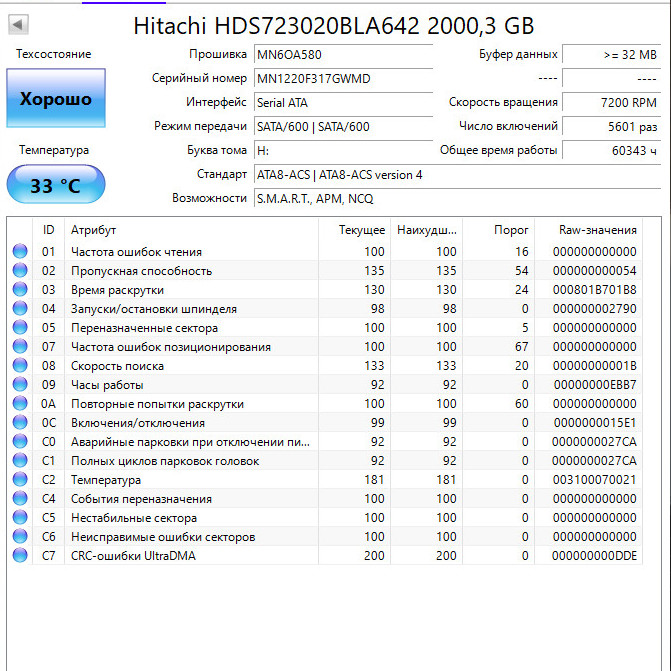
Task: Select the Нестабильные сектора attribute name
Action: pos(134,518)
